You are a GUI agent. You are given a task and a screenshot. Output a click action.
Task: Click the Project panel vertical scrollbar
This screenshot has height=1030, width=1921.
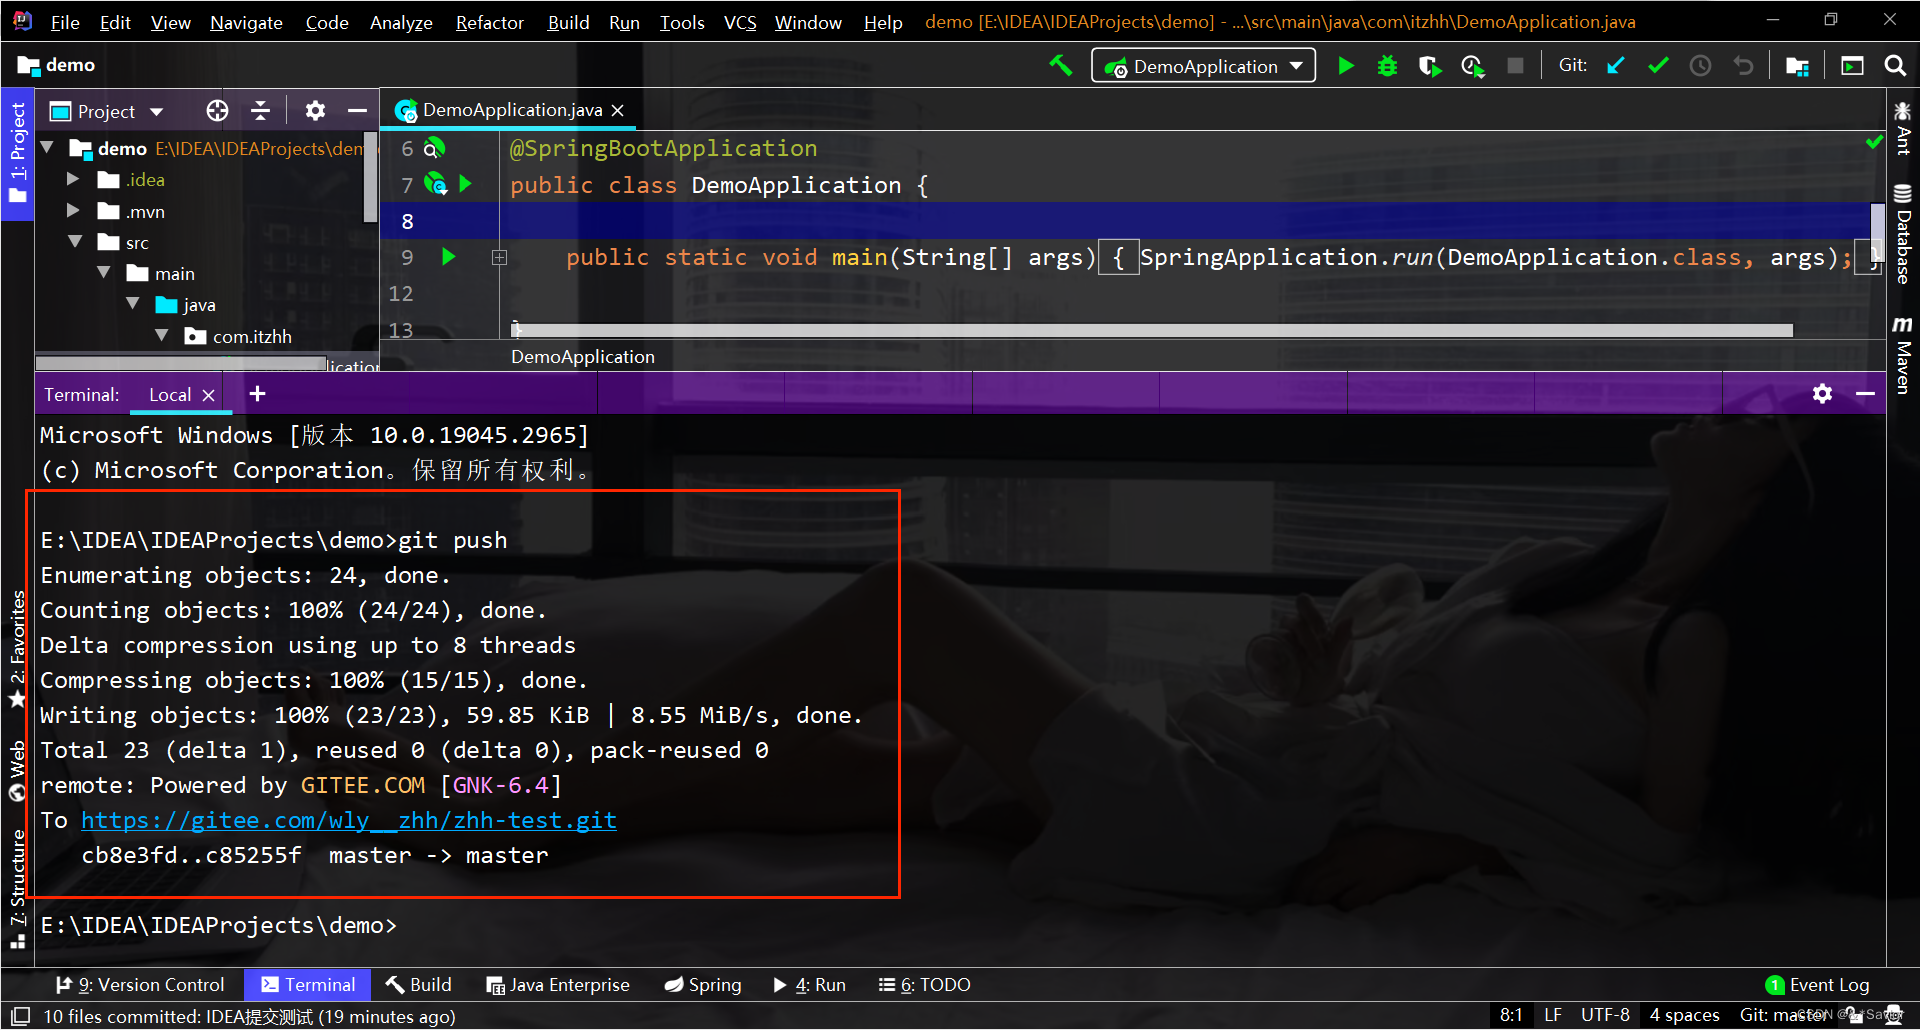tap(371, 176)
